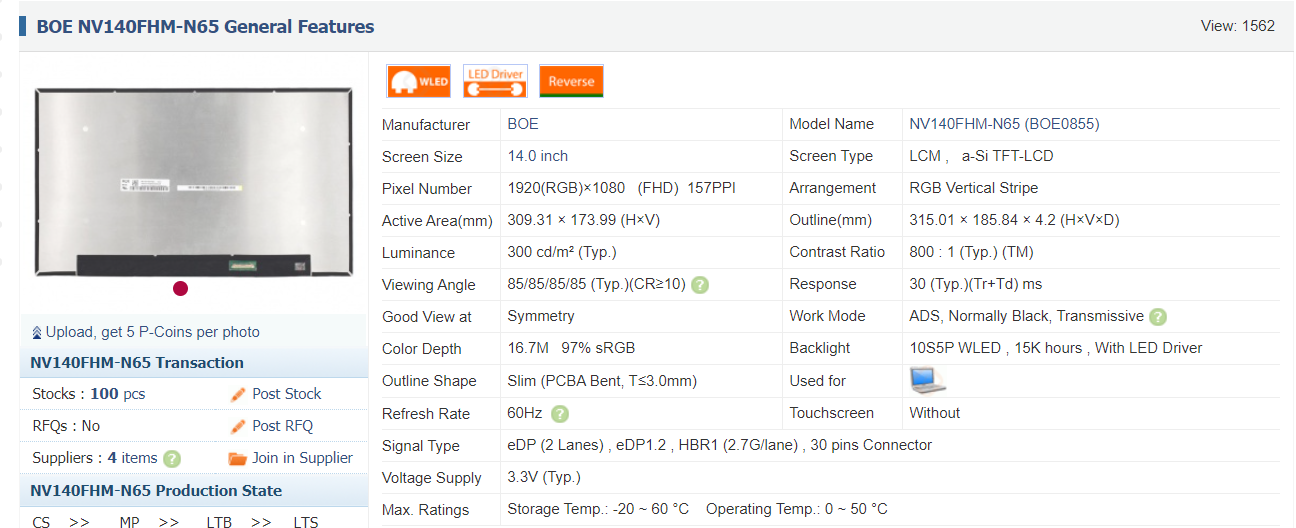Click the pencil icon beside Post Stock

238,394
